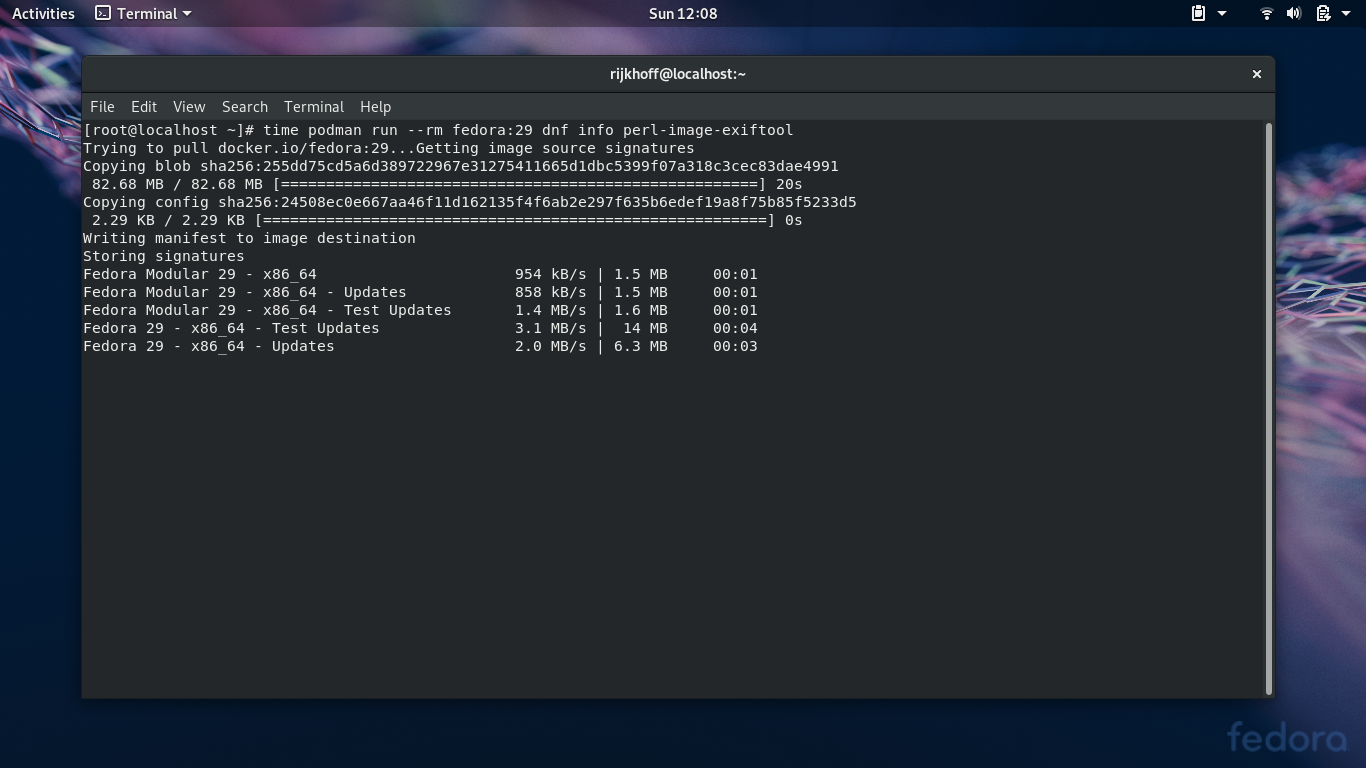Open the Help menu

[x=375, y=107]
